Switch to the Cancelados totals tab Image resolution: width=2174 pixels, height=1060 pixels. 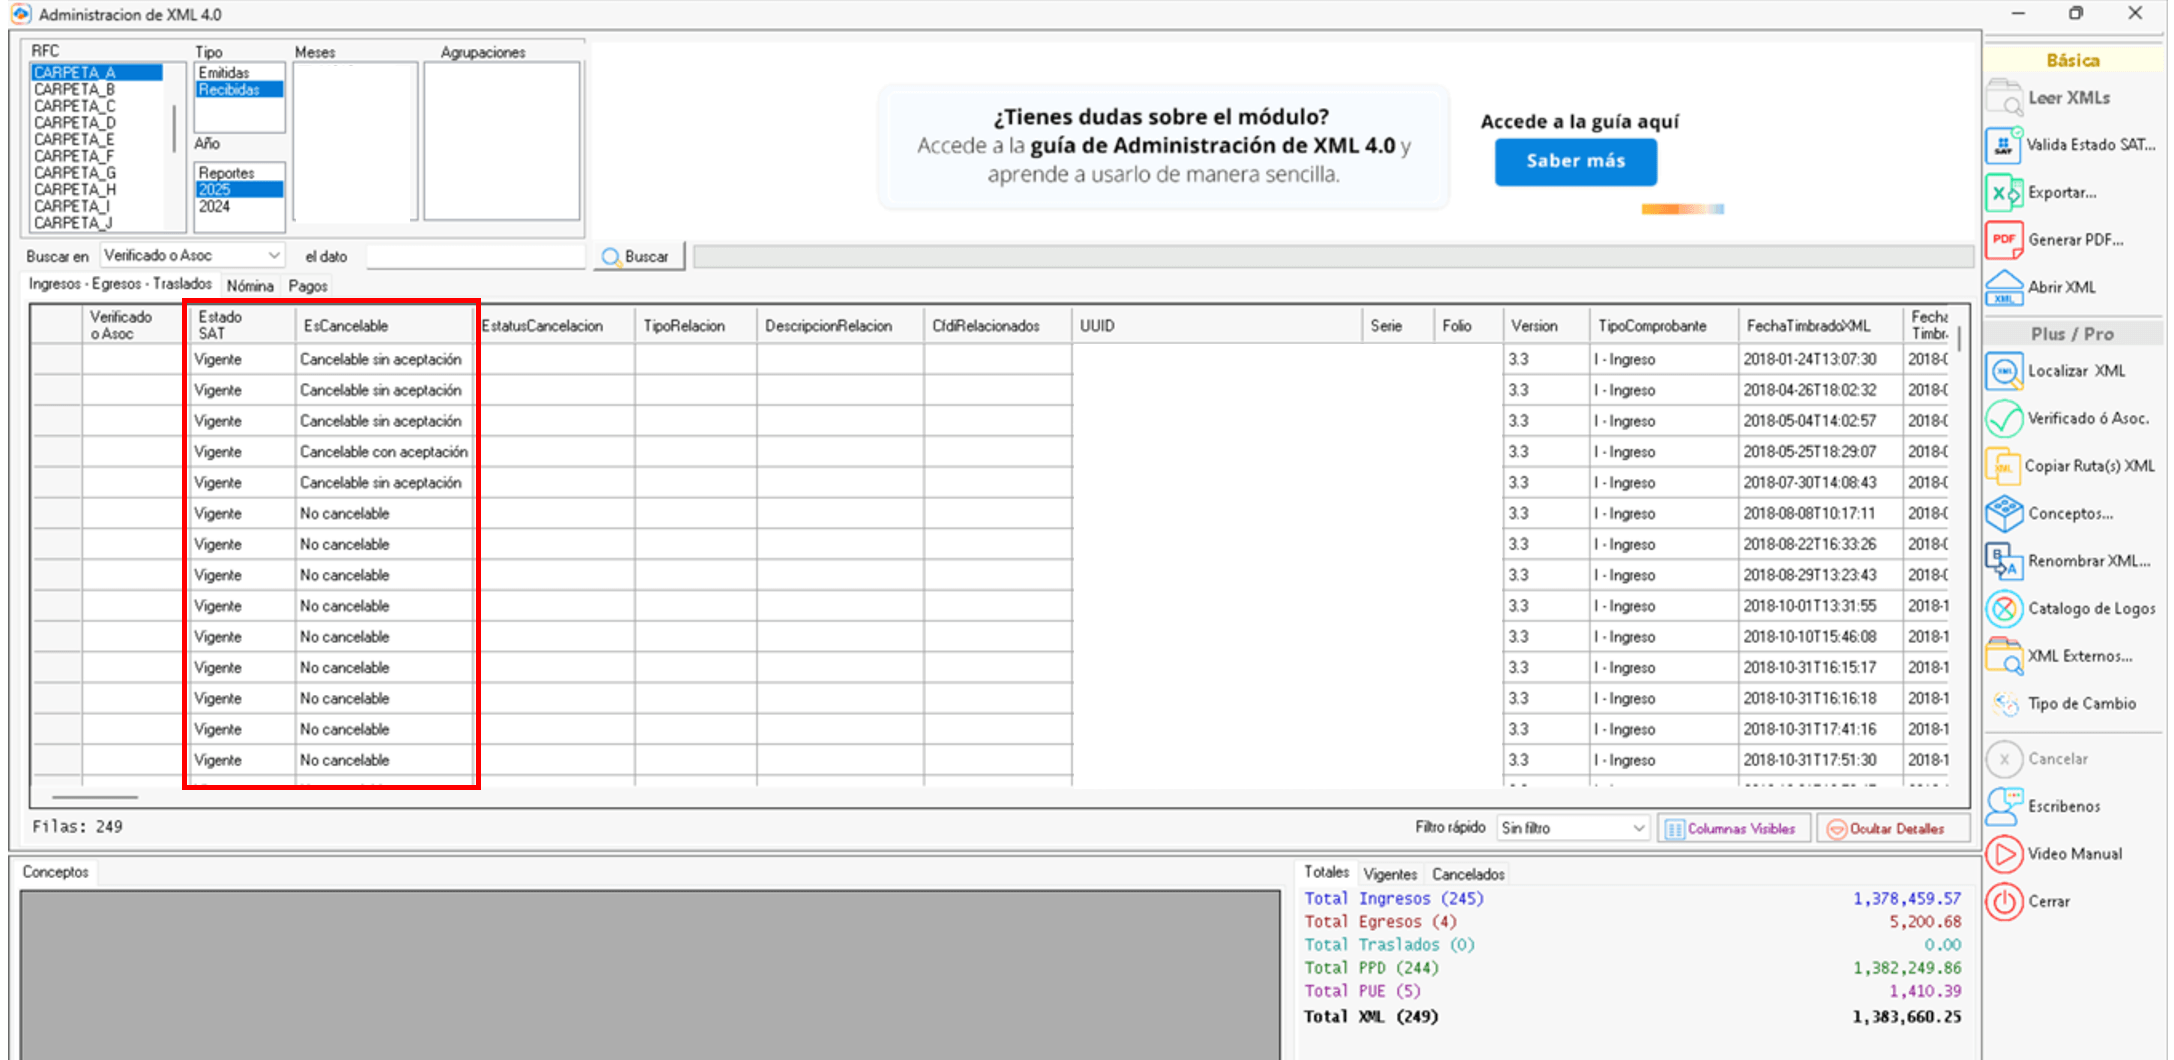point(1467,874)
